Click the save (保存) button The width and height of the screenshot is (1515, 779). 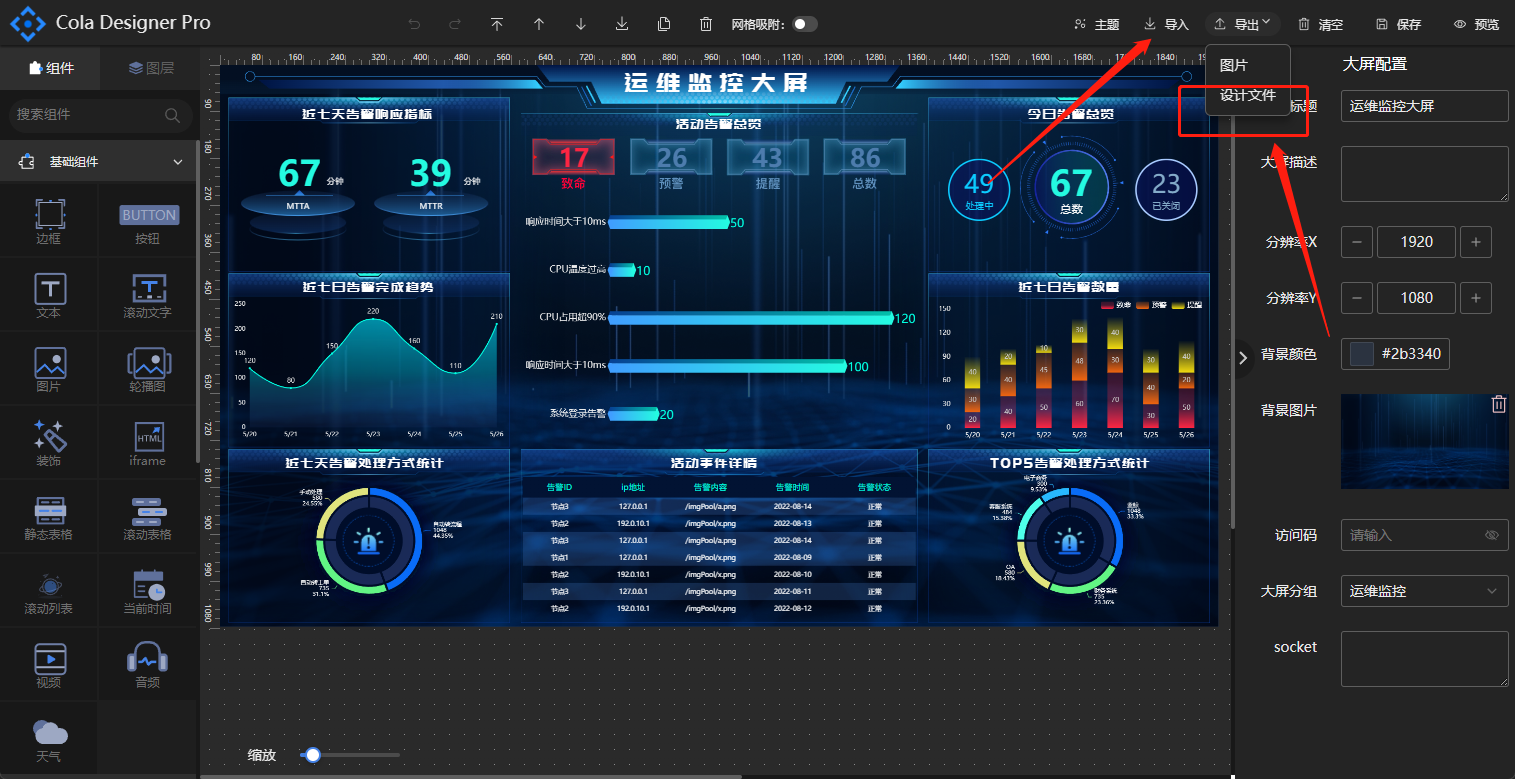point(1398,25)
